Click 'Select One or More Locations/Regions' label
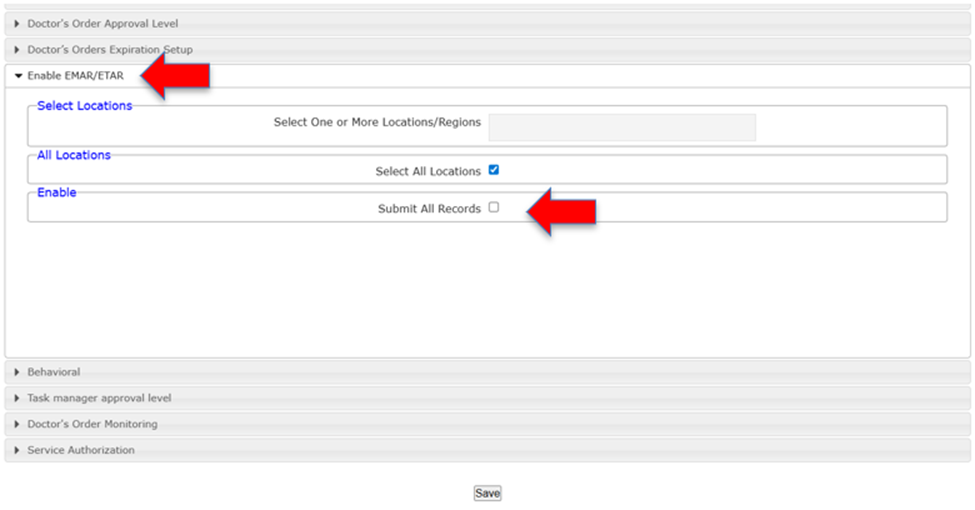975x510 pixels. (377, 123)
